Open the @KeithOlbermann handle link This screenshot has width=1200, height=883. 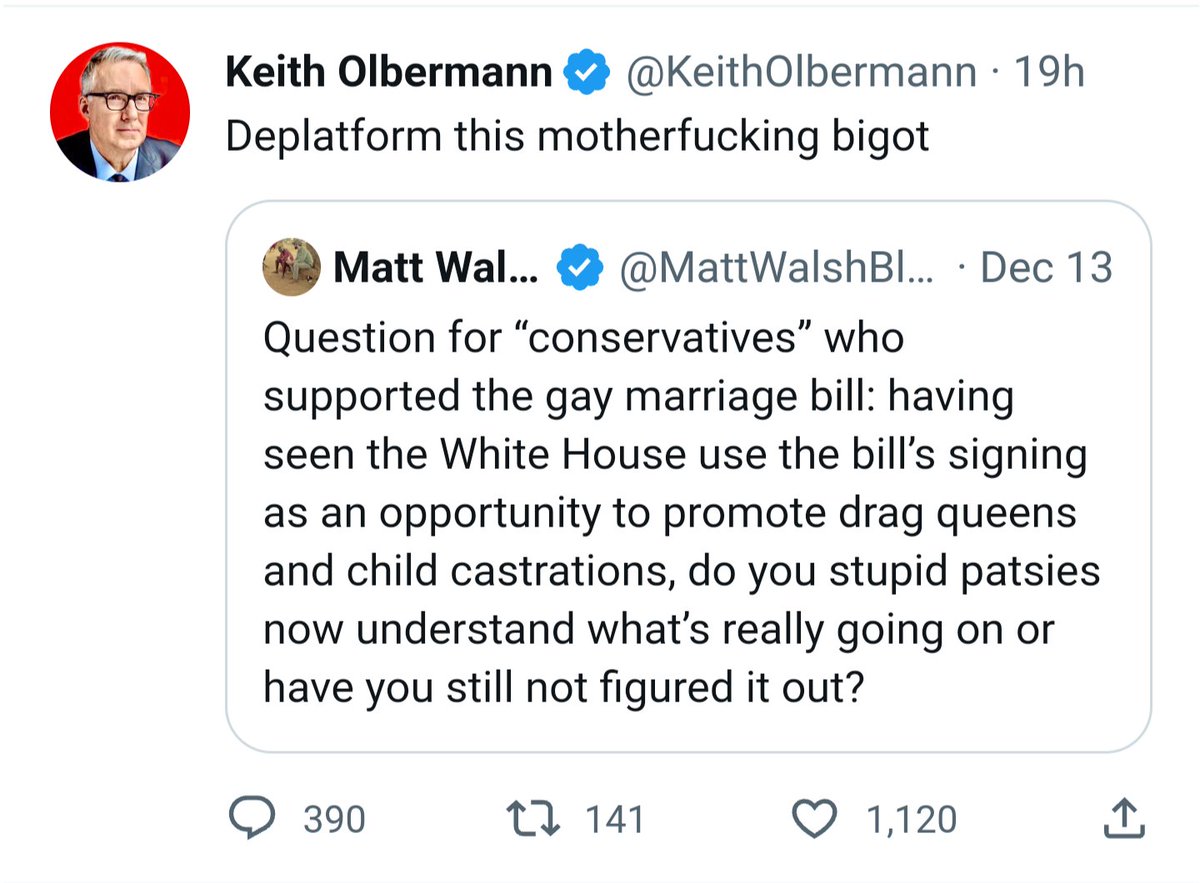tap(800, 73)
